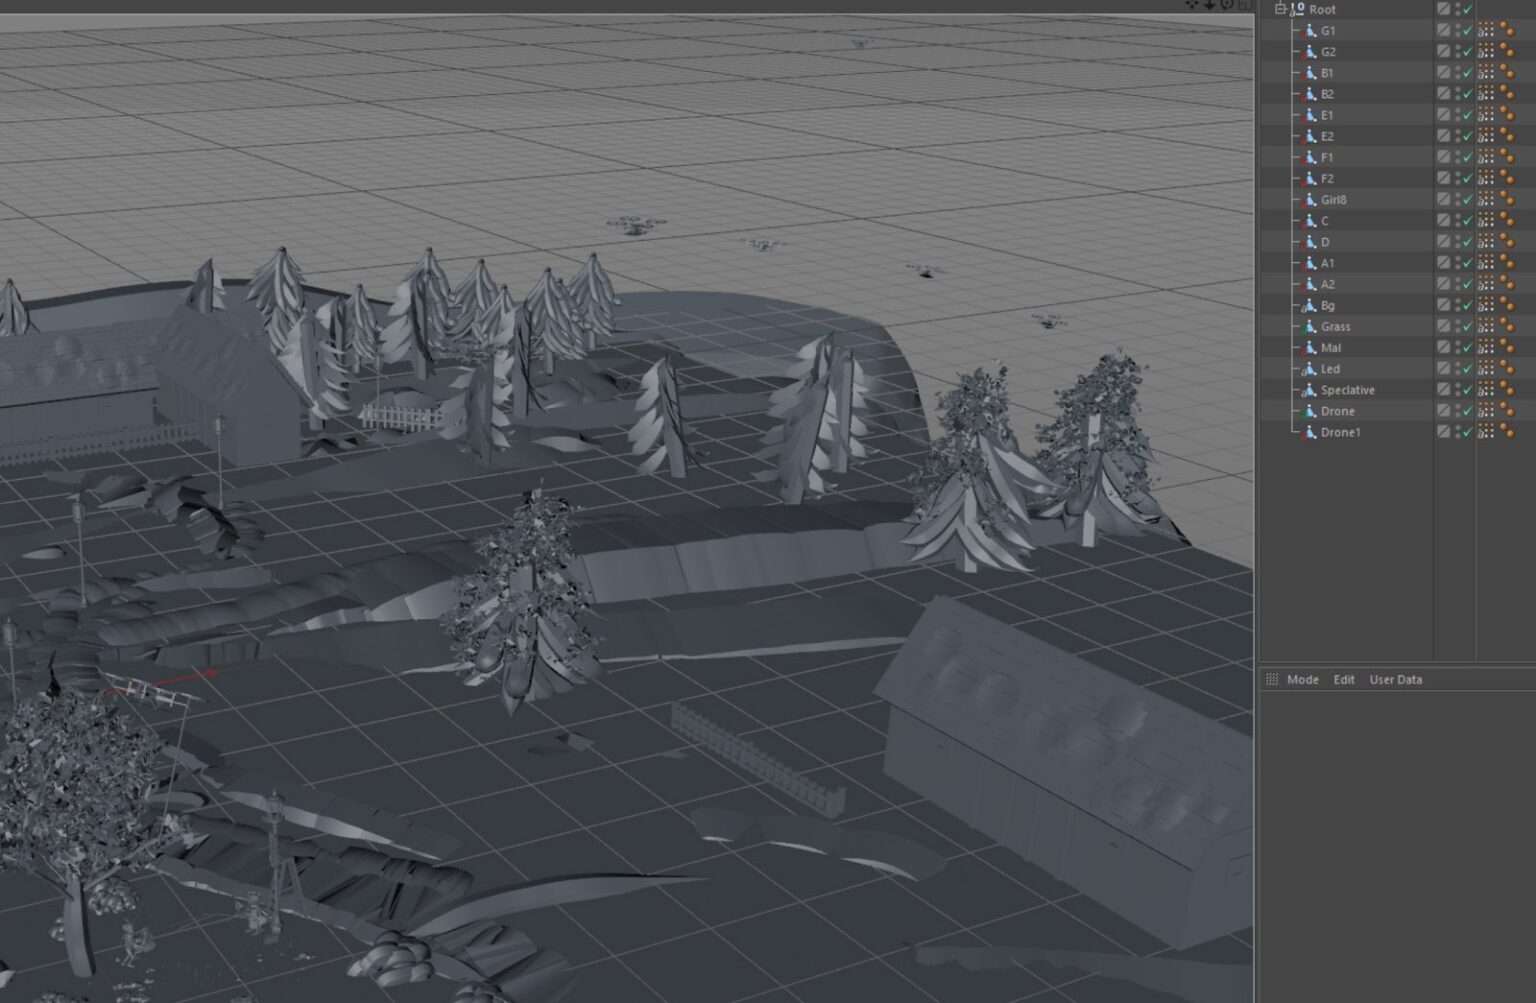Click the character object icon beside G1
The image size is (1536, 1003).
1310,30
